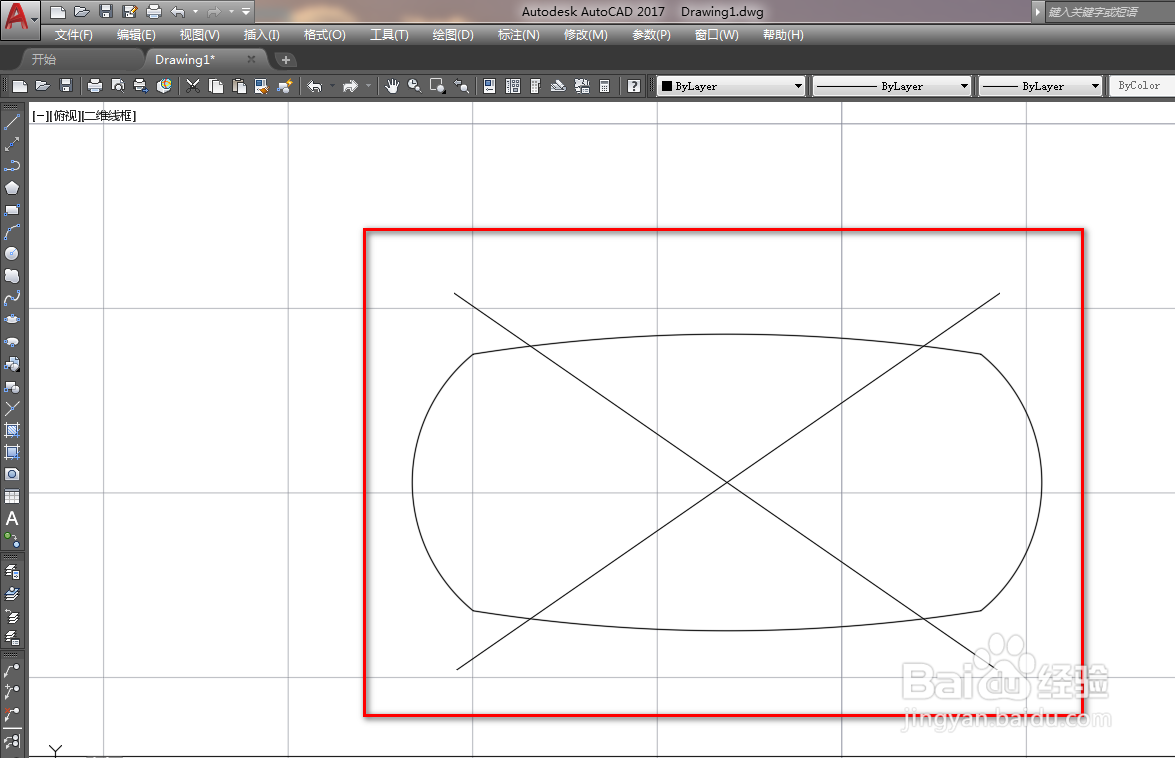Switch to the Drawing1* tab
Viewport: 1175px width, 758px height.
click(x=185, y=59)
